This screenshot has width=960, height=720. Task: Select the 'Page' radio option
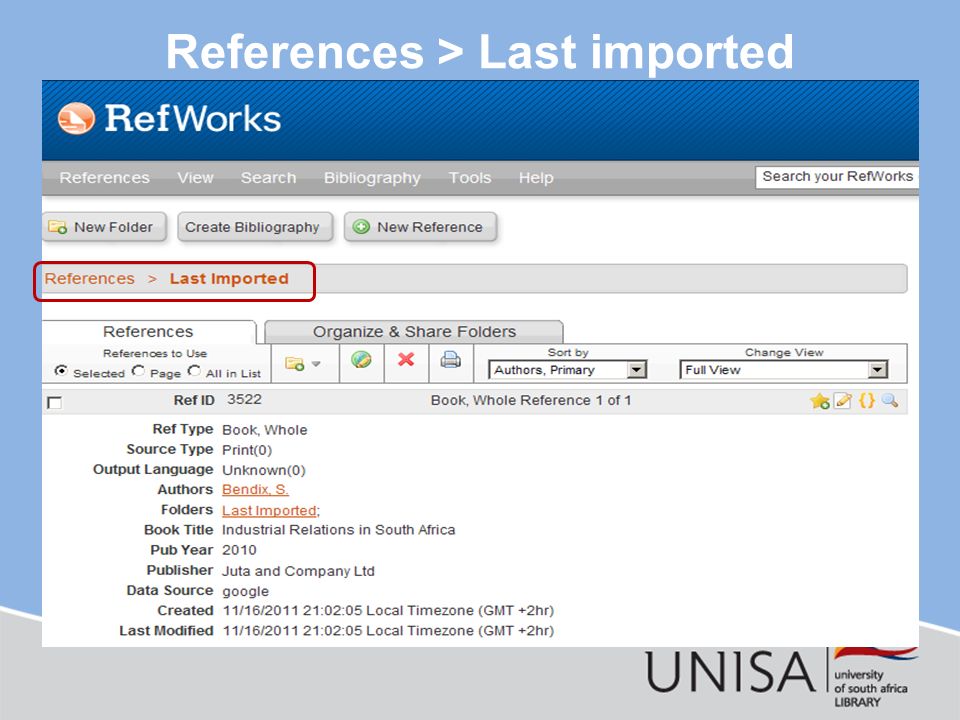[x=138, y=371]
